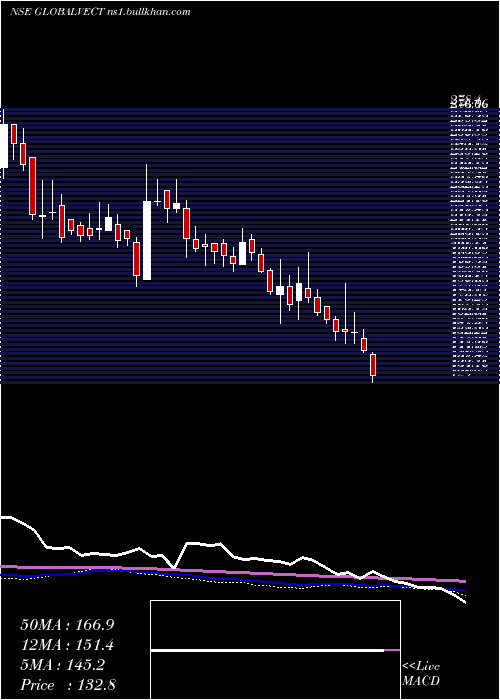Click the <<Live label

(x=421, y=666)
